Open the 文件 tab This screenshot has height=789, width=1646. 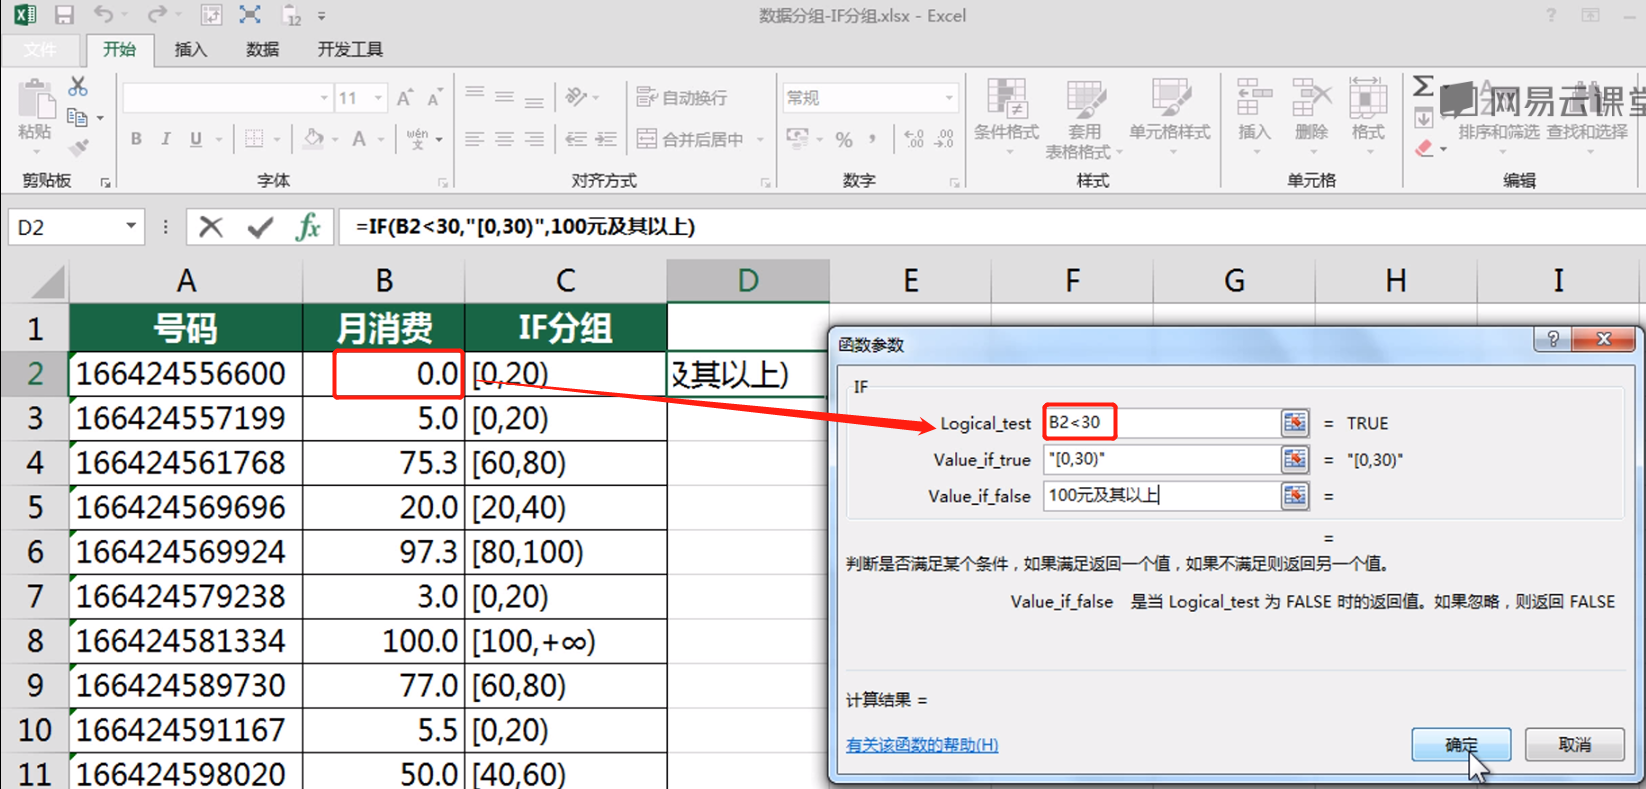click(40, 49)
